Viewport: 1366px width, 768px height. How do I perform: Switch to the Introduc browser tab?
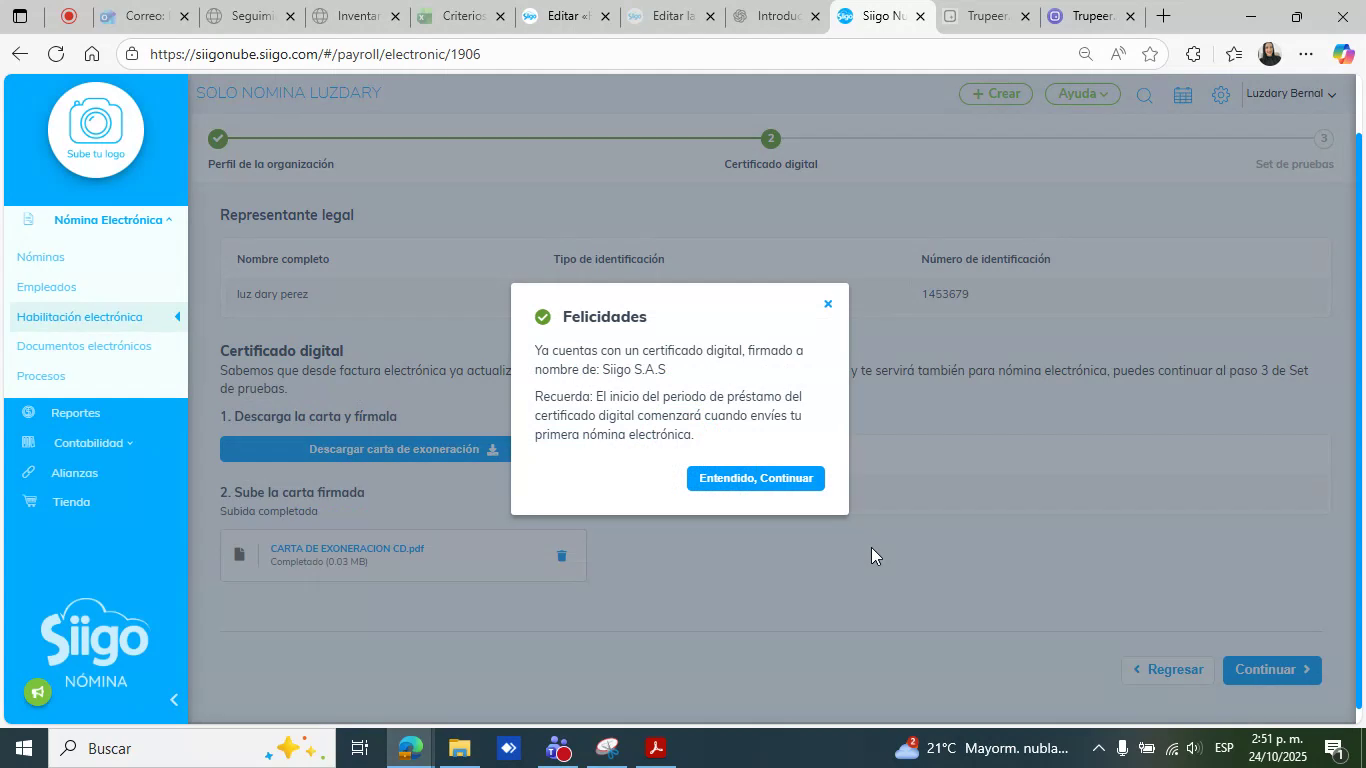coord(778,16)
